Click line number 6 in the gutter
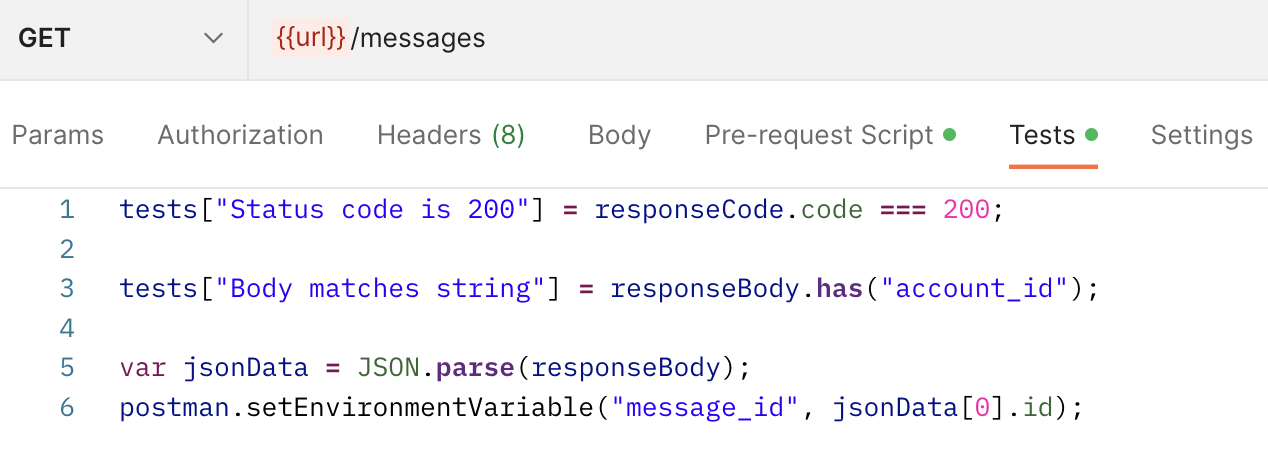The image size is (1268, 452). 67,408
